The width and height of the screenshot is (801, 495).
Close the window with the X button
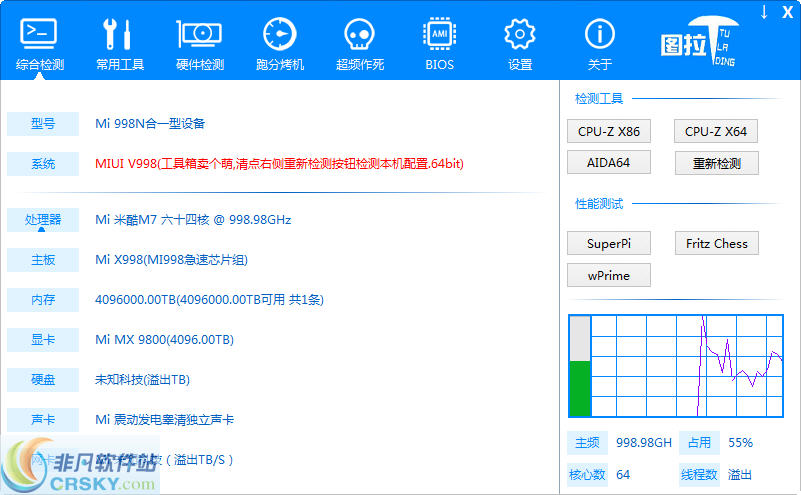pos(788,12)
